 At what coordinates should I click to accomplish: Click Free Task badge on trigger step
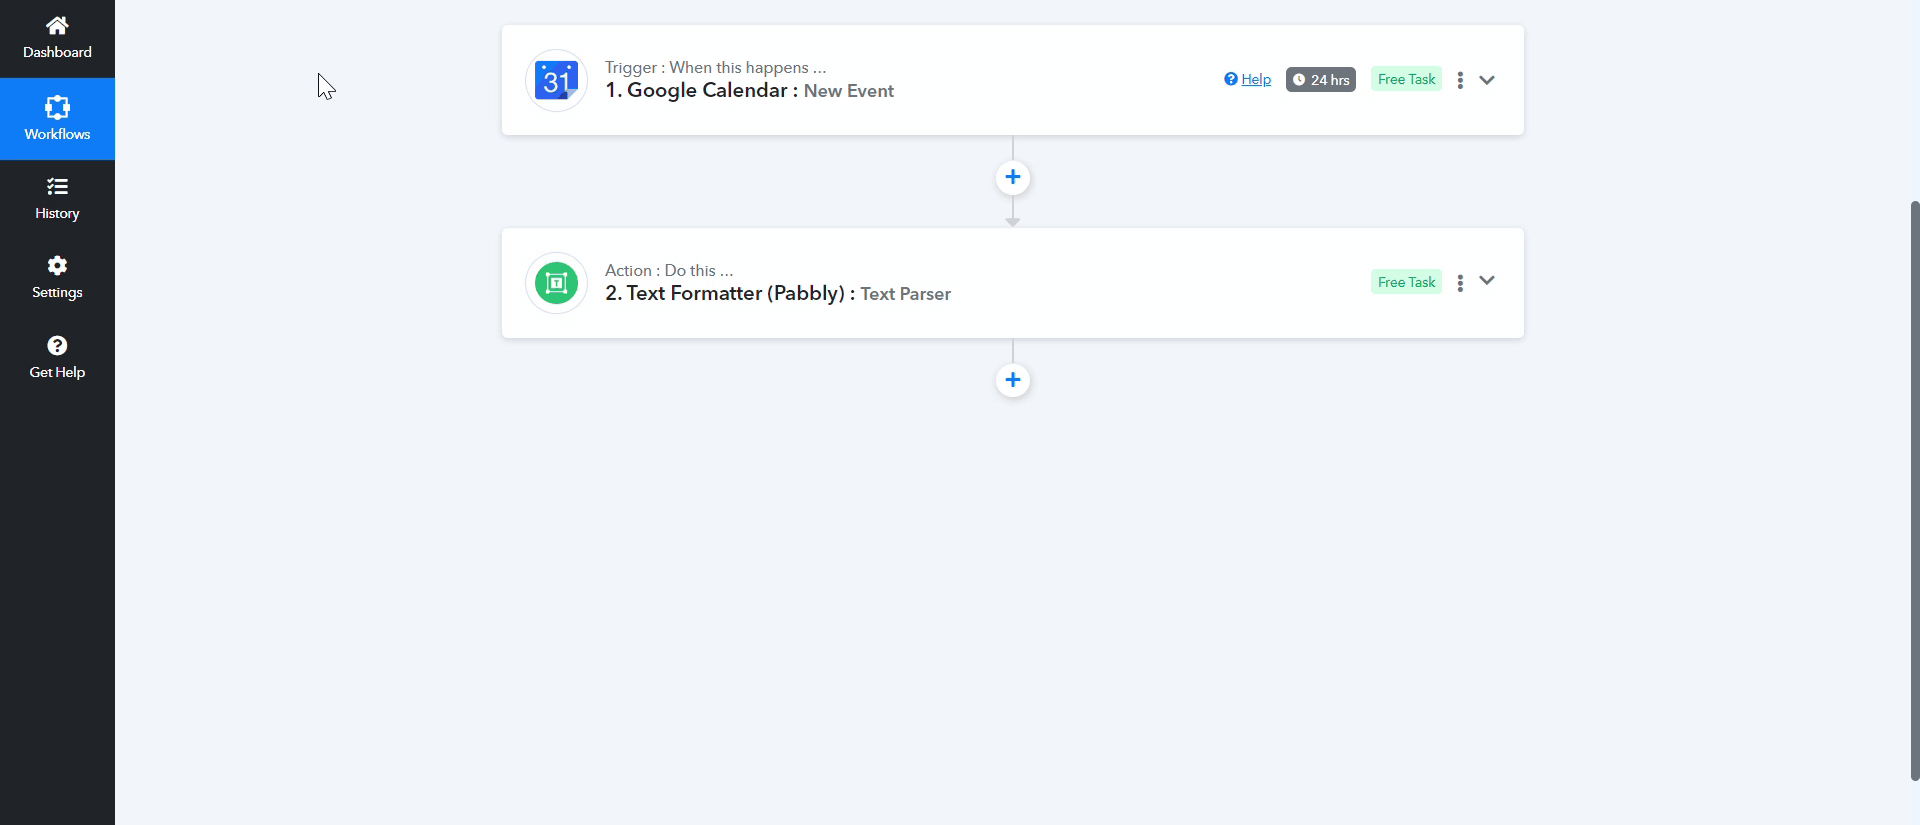click(x=1406, y=79)
